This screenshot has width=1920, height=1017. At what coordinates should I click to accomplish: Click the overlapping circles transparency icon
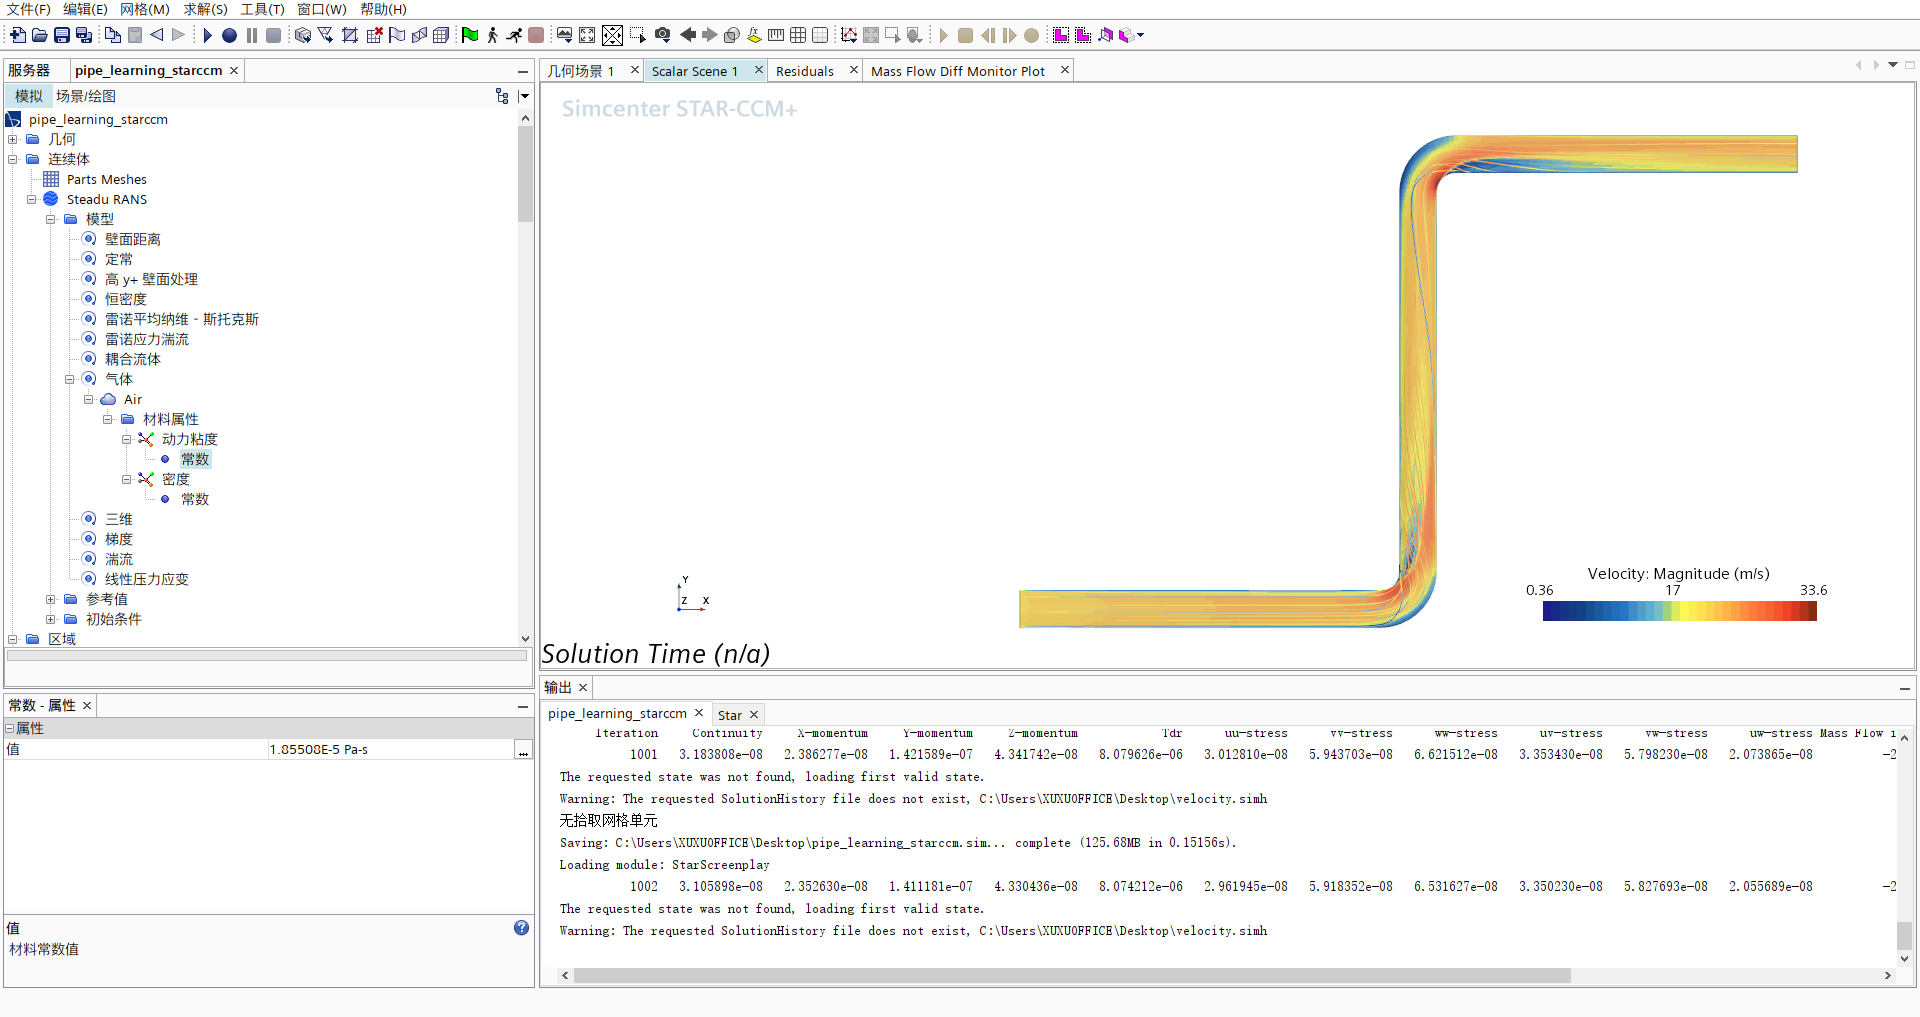pos(731,35)
